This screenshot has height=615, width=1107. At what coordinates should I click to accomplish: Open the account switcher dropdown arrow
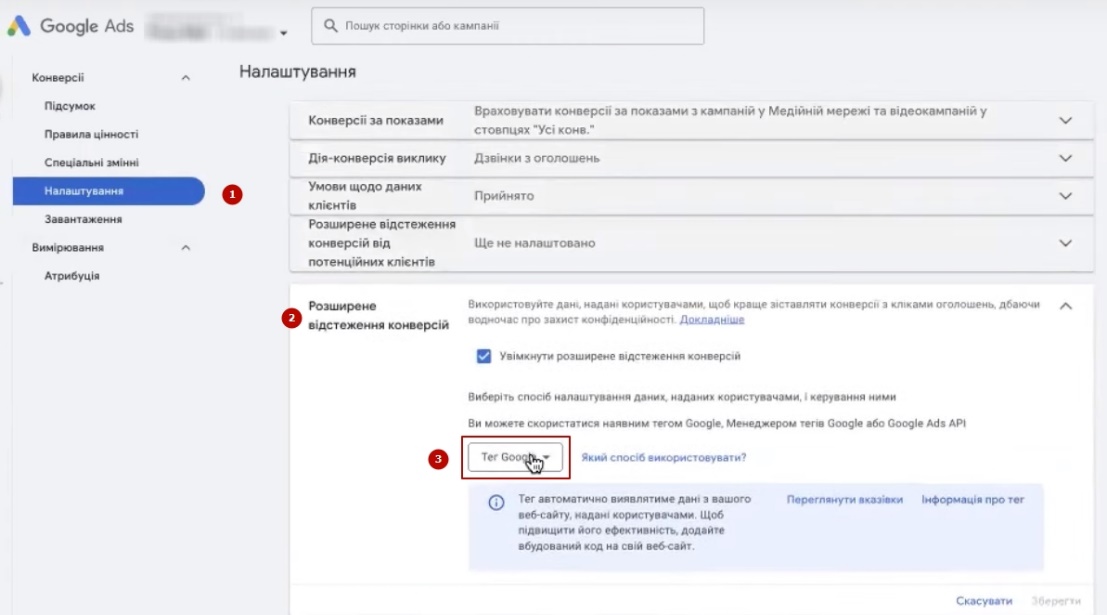point(284,33)
